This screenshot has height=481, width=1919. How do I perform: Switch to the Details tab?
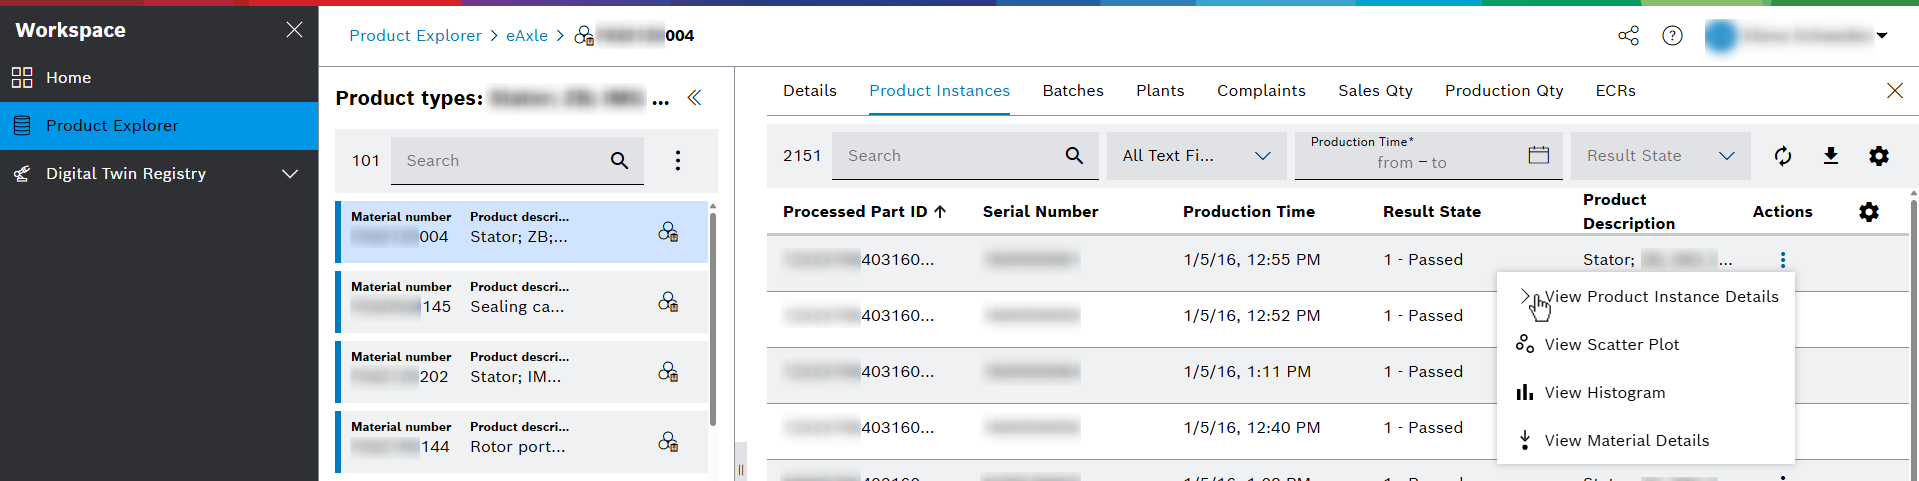810,91
